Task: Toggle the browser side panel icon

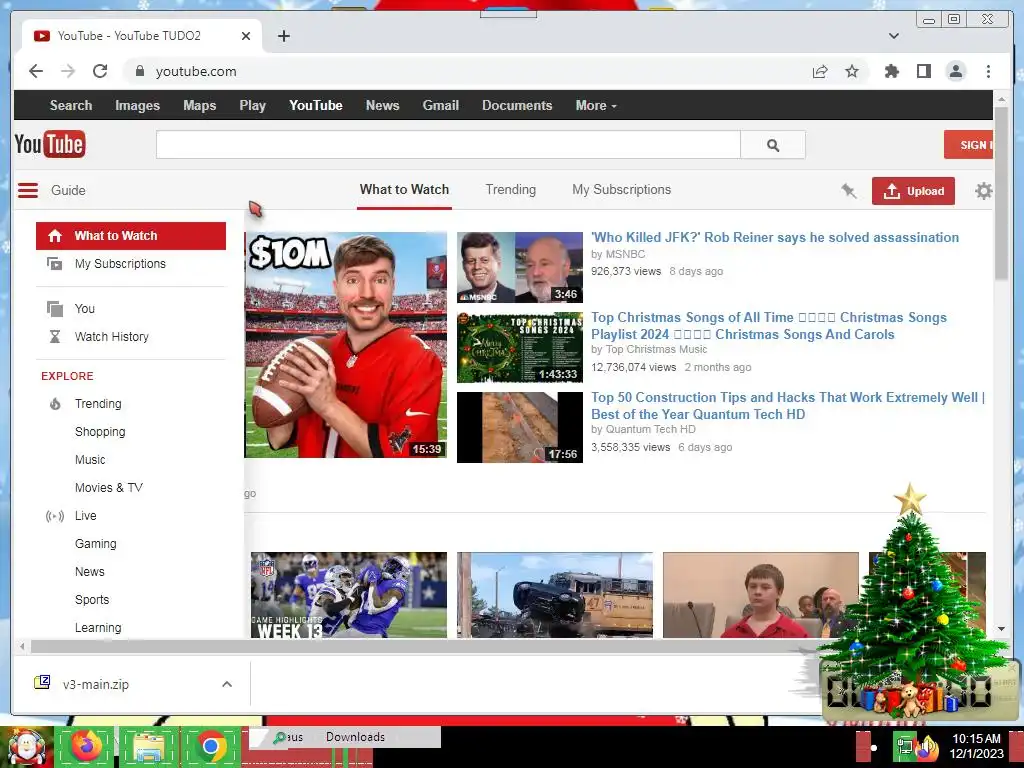Action: [x=923, y=71]
